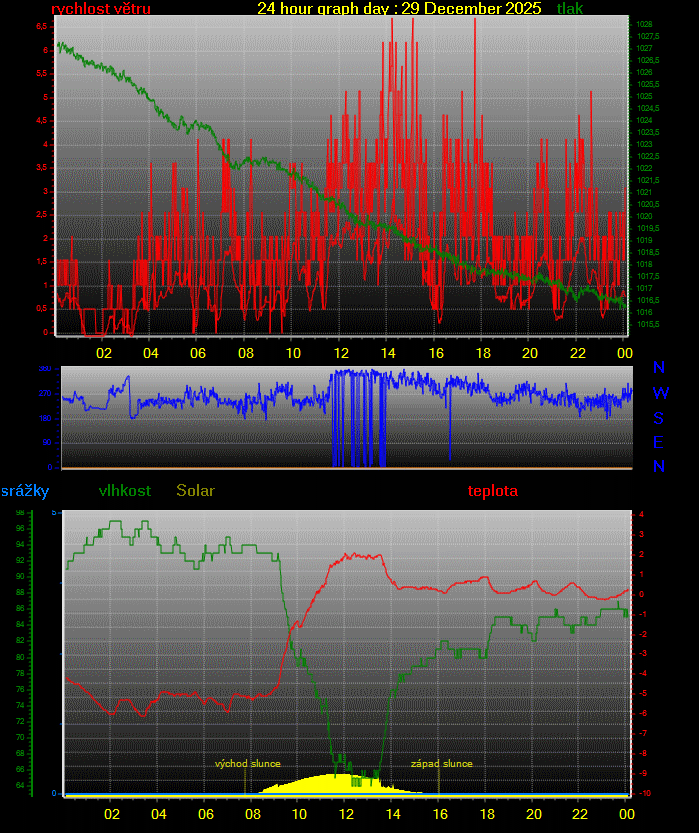
Task: Click hour '12' on wind graph axis
Action: pyautogui.click(x=341, y=352)
